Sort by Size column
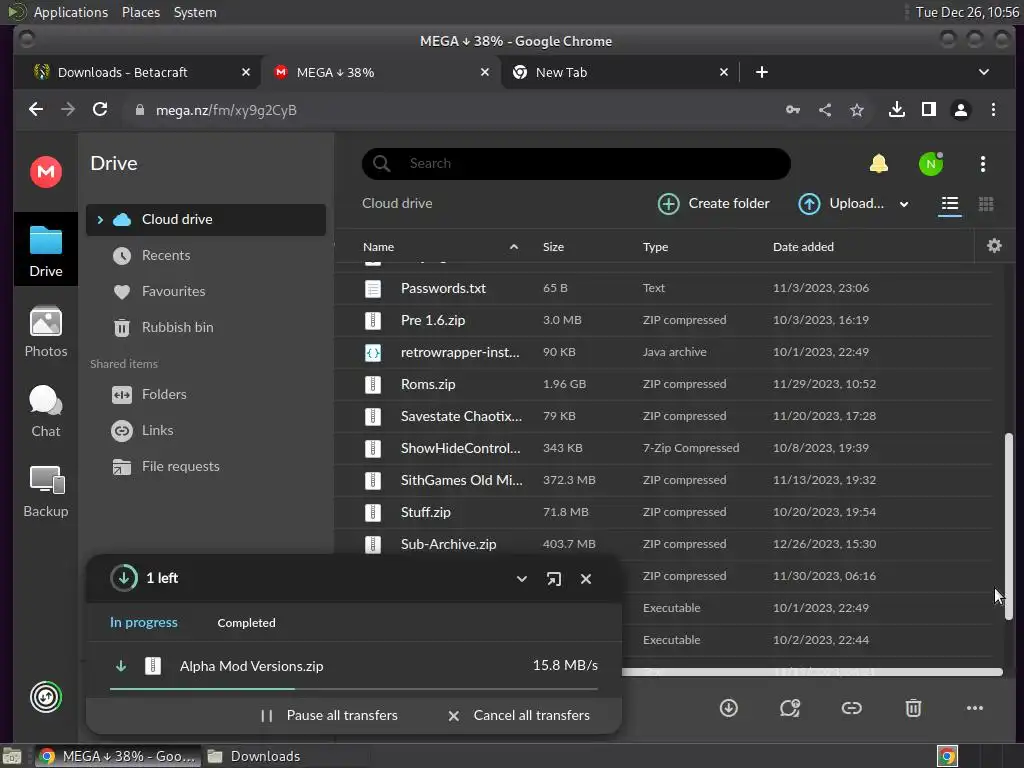Image resolution: width=1024 pixels, height=768 pixels. click(x=553, y=247)
